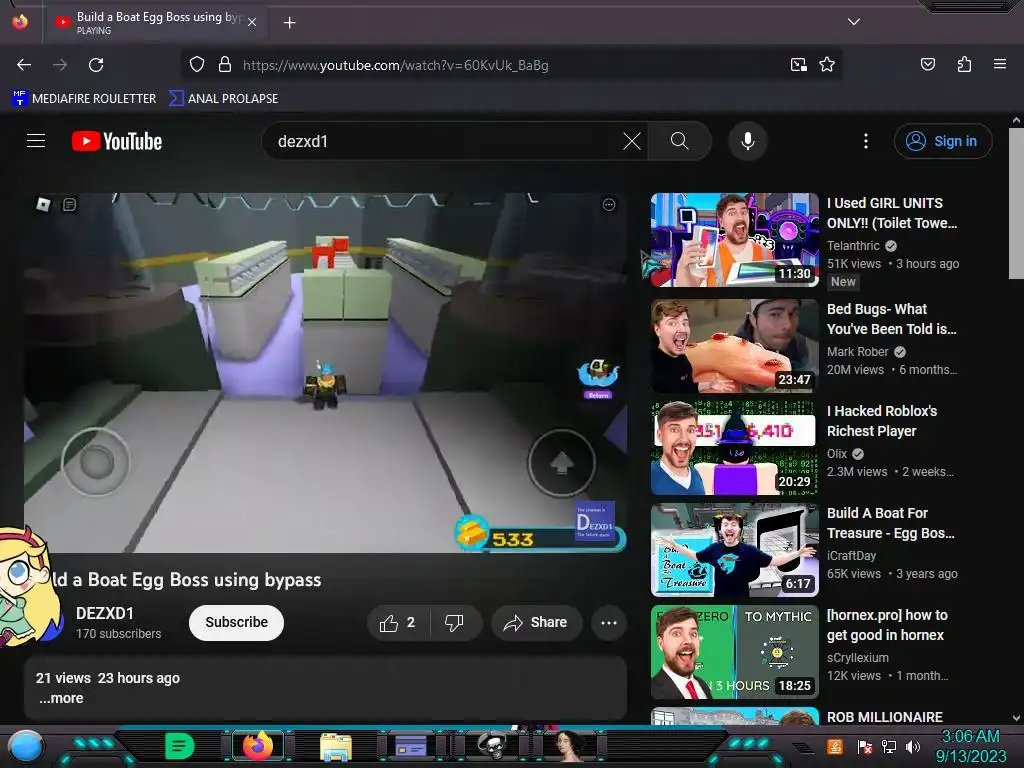1024x768 pixels.
Task: Open the skull ring taskbar icon
Action: 492,746
